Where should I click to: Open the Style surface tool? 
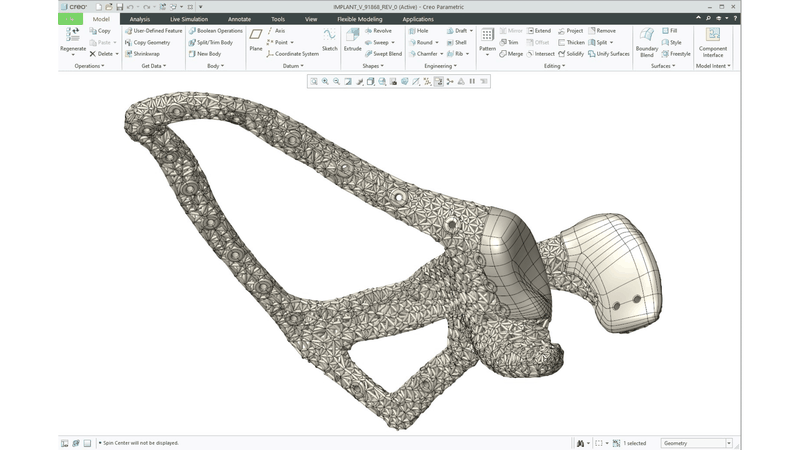click(671, 42)
